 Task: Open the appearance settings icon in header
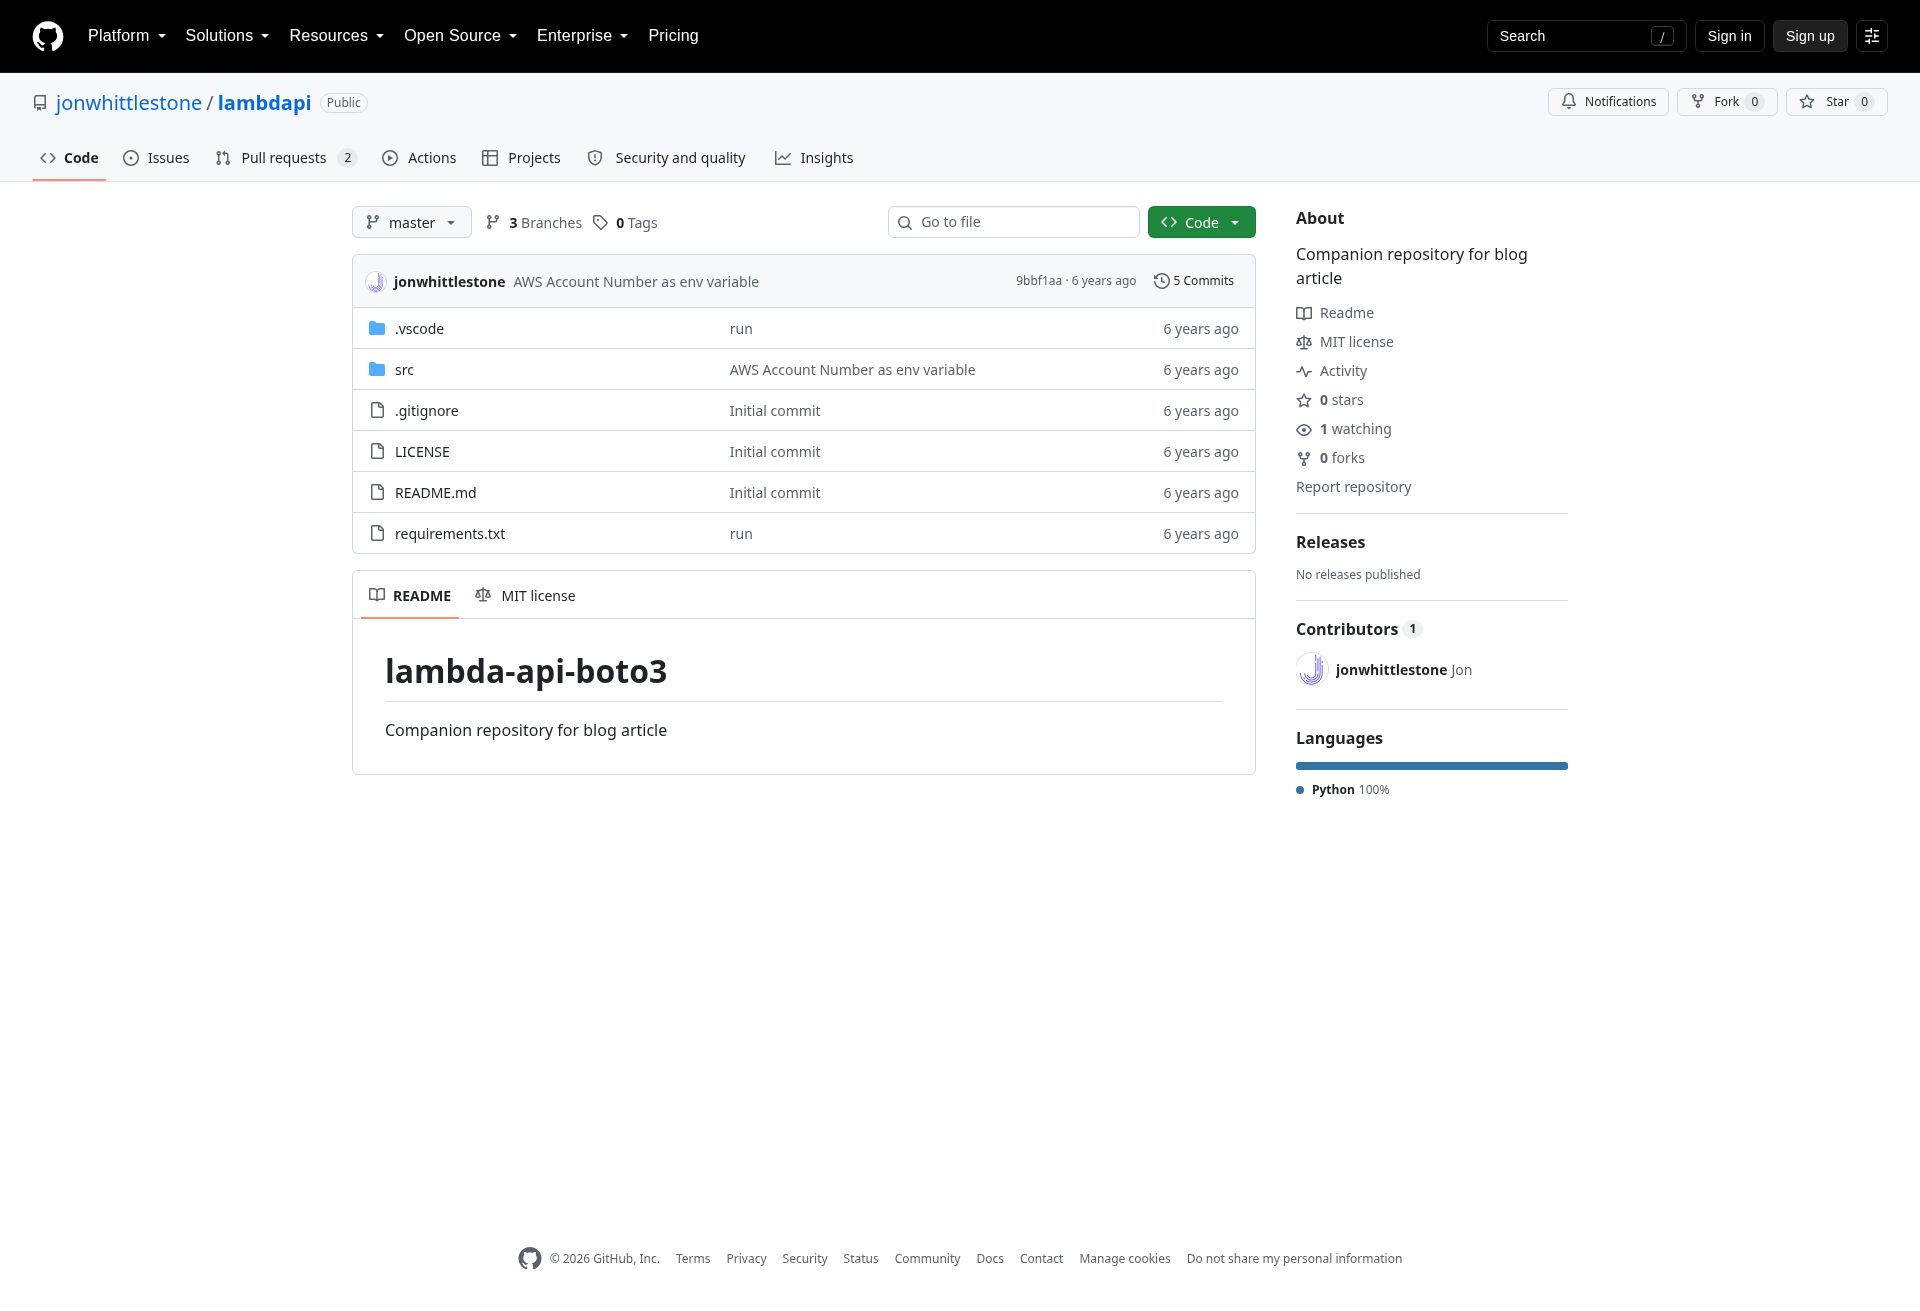pyautogui.click(x=1872, y=36)
